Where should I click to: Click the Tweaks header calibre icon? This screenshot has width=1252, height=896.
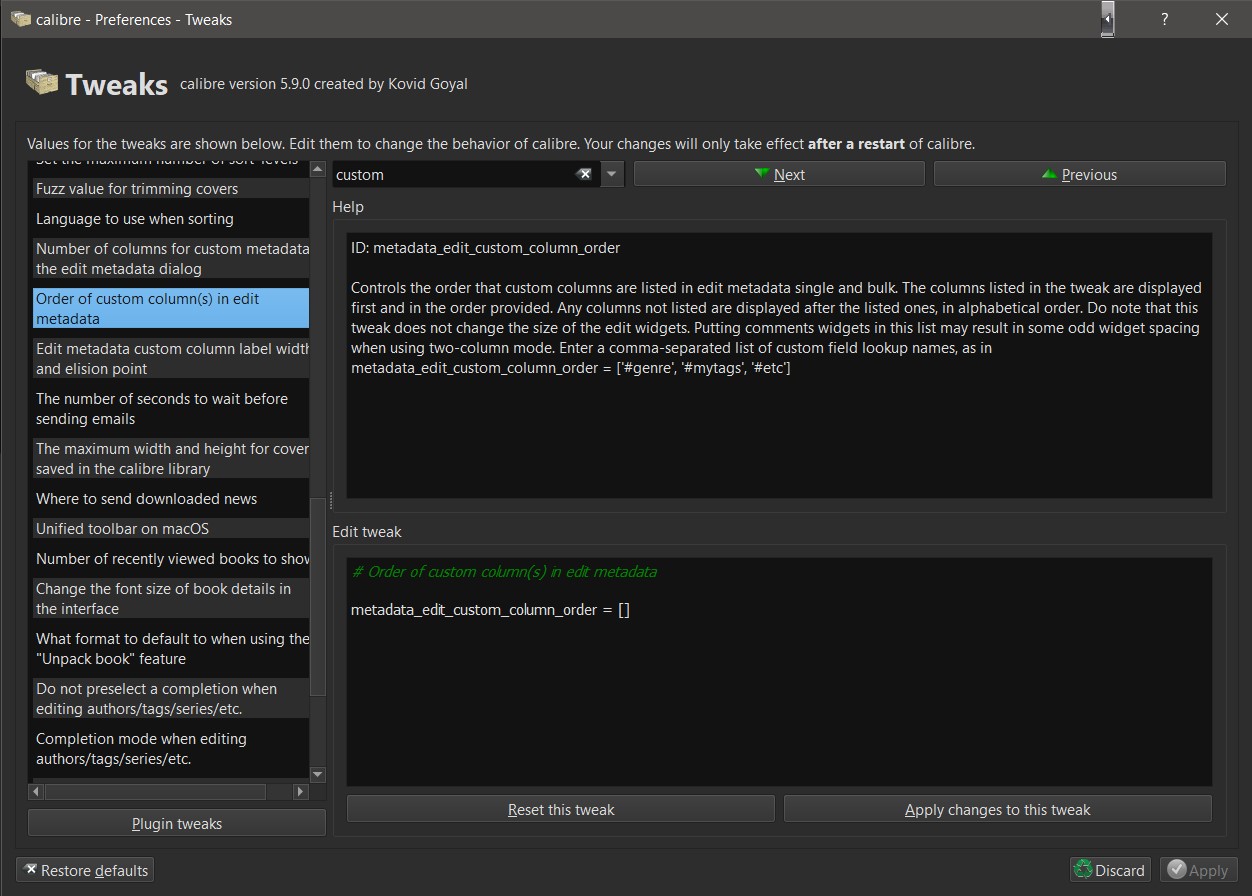(42, 83)
